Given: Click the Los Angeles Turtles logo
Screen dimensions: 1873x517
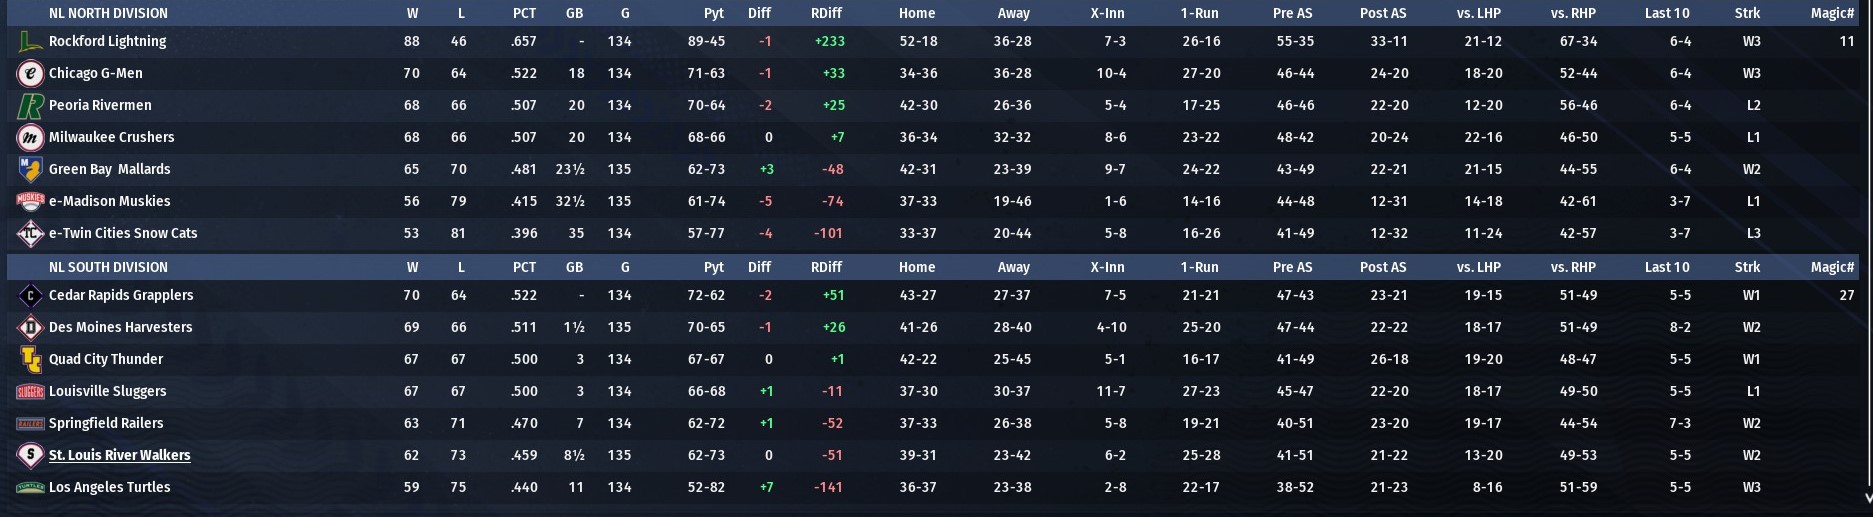Looking at the screenshot, I should [x=30, y=488].
